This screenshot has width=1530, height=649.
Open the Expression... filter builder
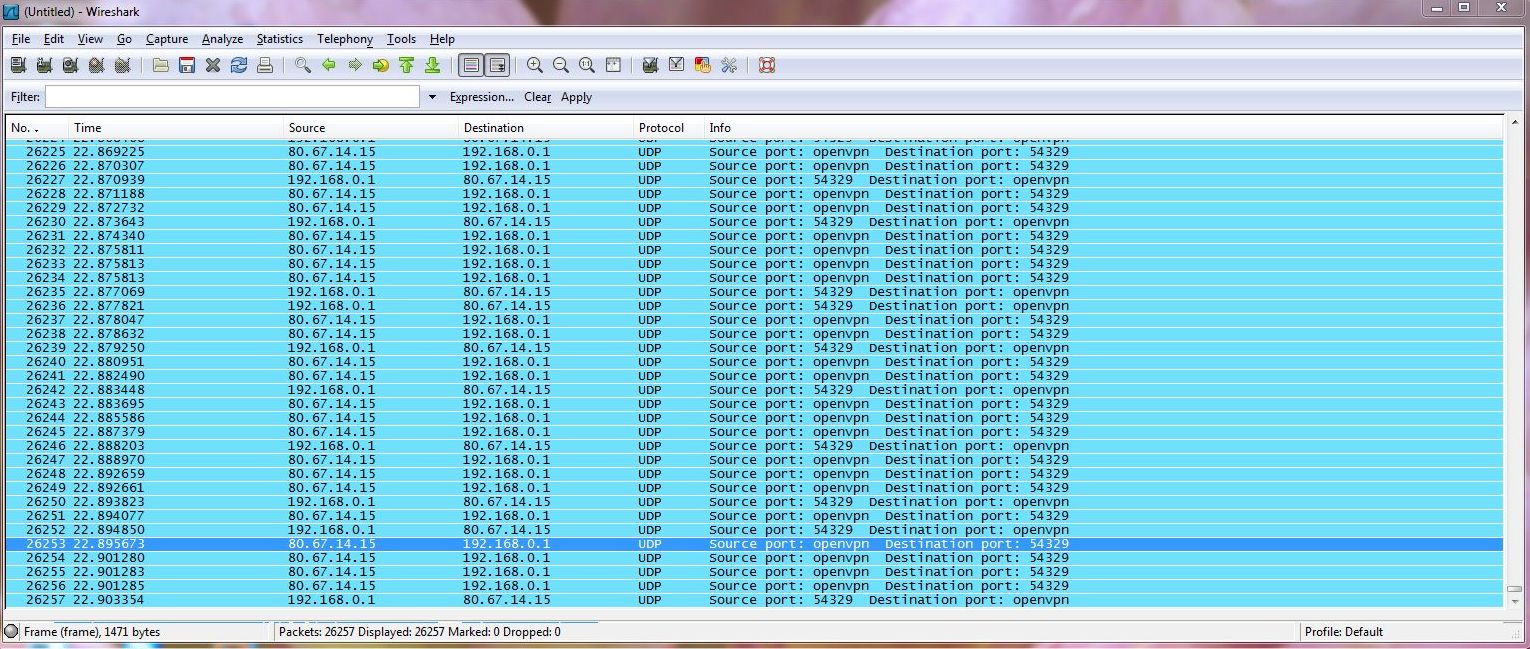(482, 97)
